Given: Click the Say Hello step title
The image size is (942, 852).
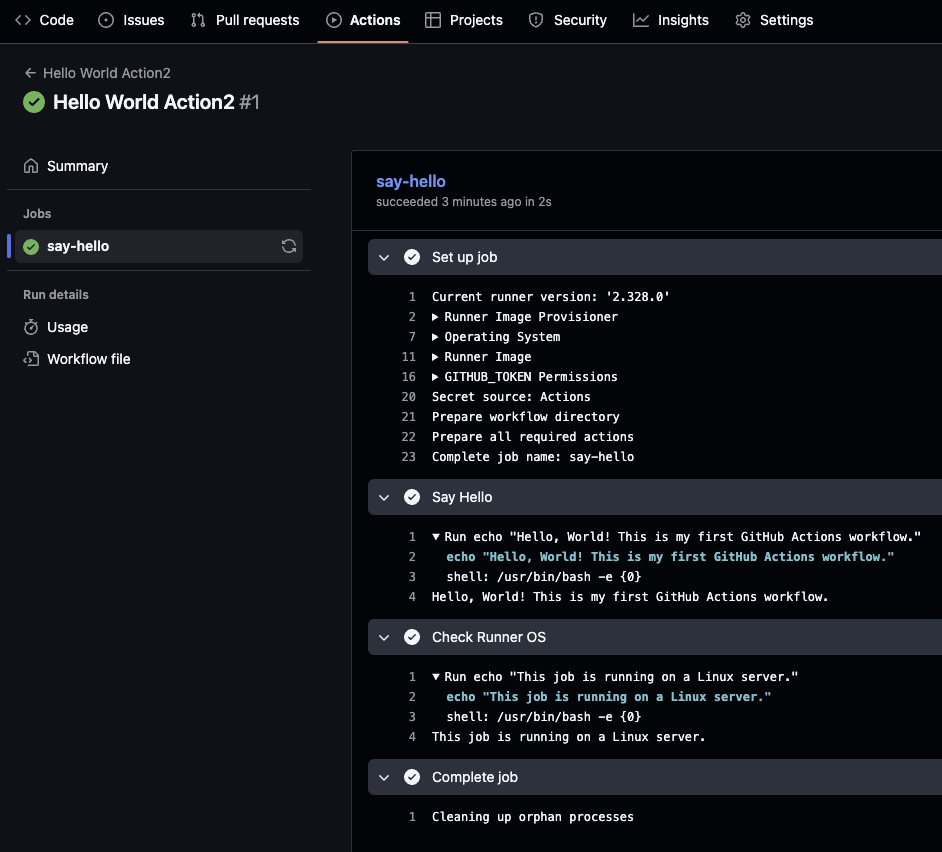Looking at the screenshot, I should [462, 497].
